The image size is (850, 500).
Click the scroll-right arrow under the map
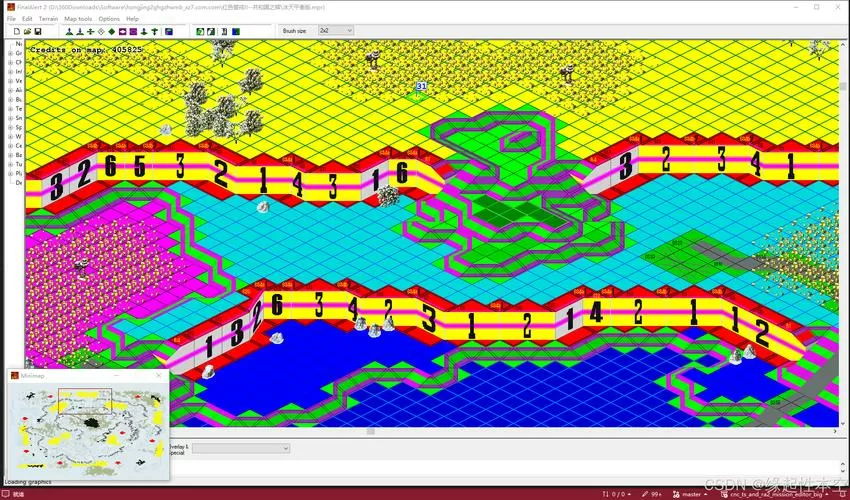click(835, 432)
